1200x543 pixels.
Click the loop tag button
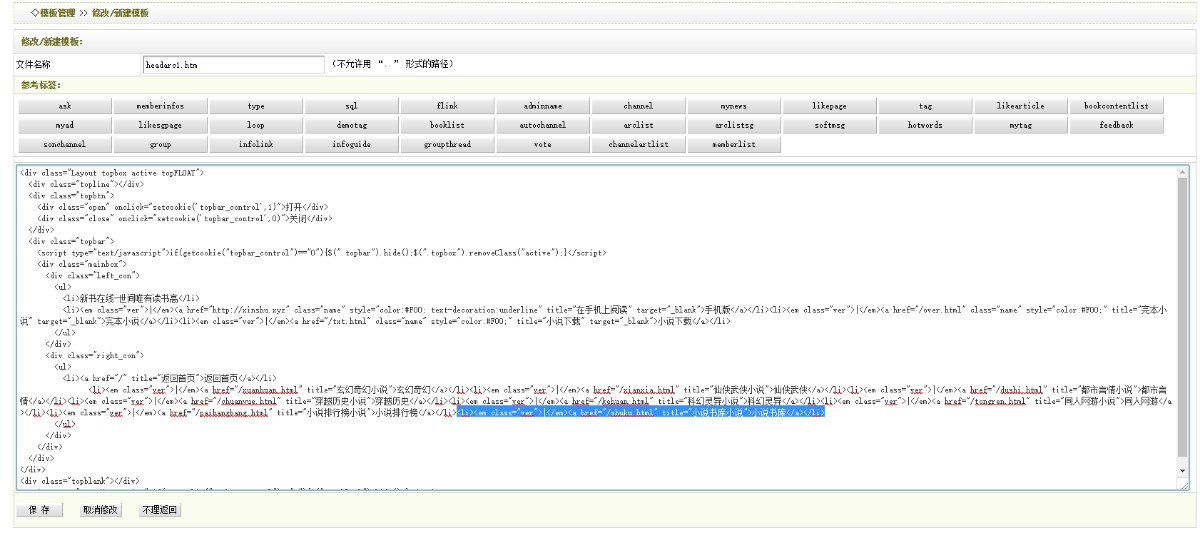coord(256,125)
